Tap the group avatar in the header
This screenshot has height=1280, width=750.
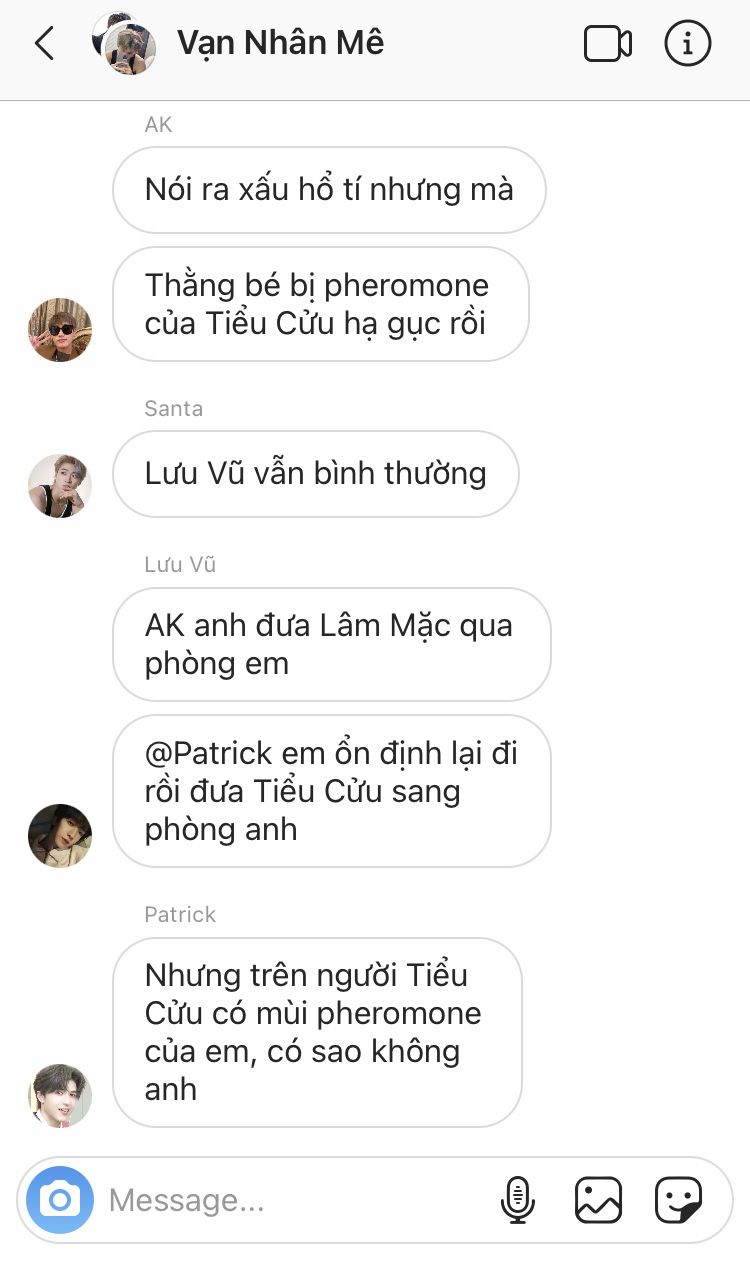click(x=124, y=43)
